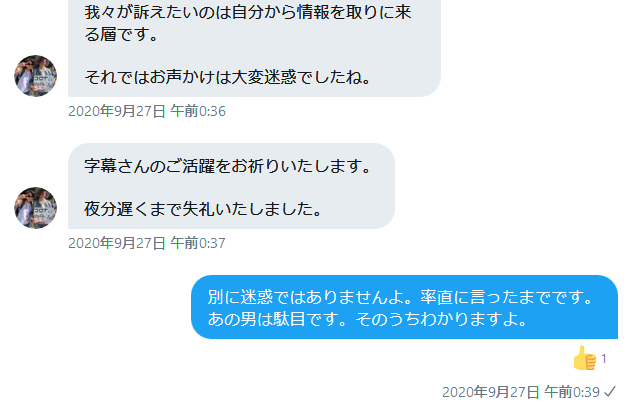Select the line 字幕さんのご活躍をお祈りいたします。
The height and width of the screenshot is (410, 627).
tap(228, 166)
